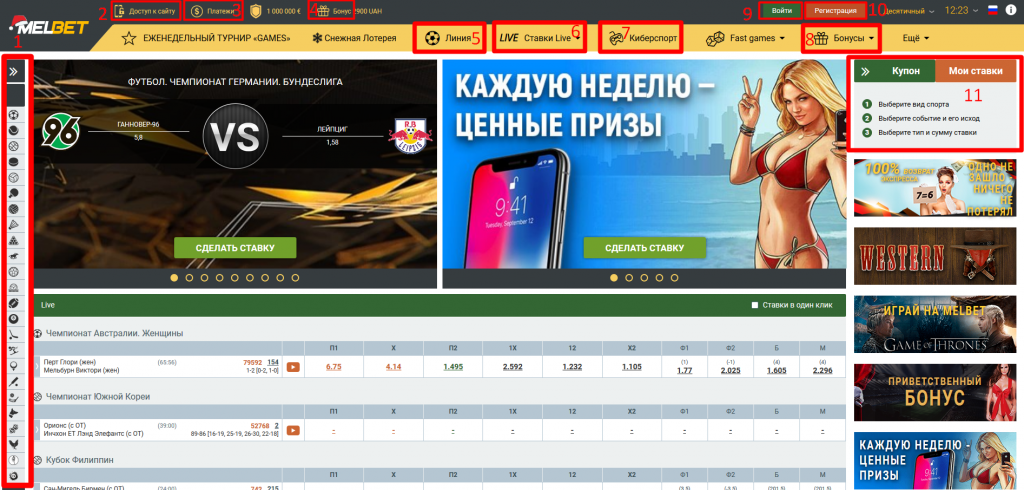
Task: Click the Регистрация button
Action: tap(835, 10)
